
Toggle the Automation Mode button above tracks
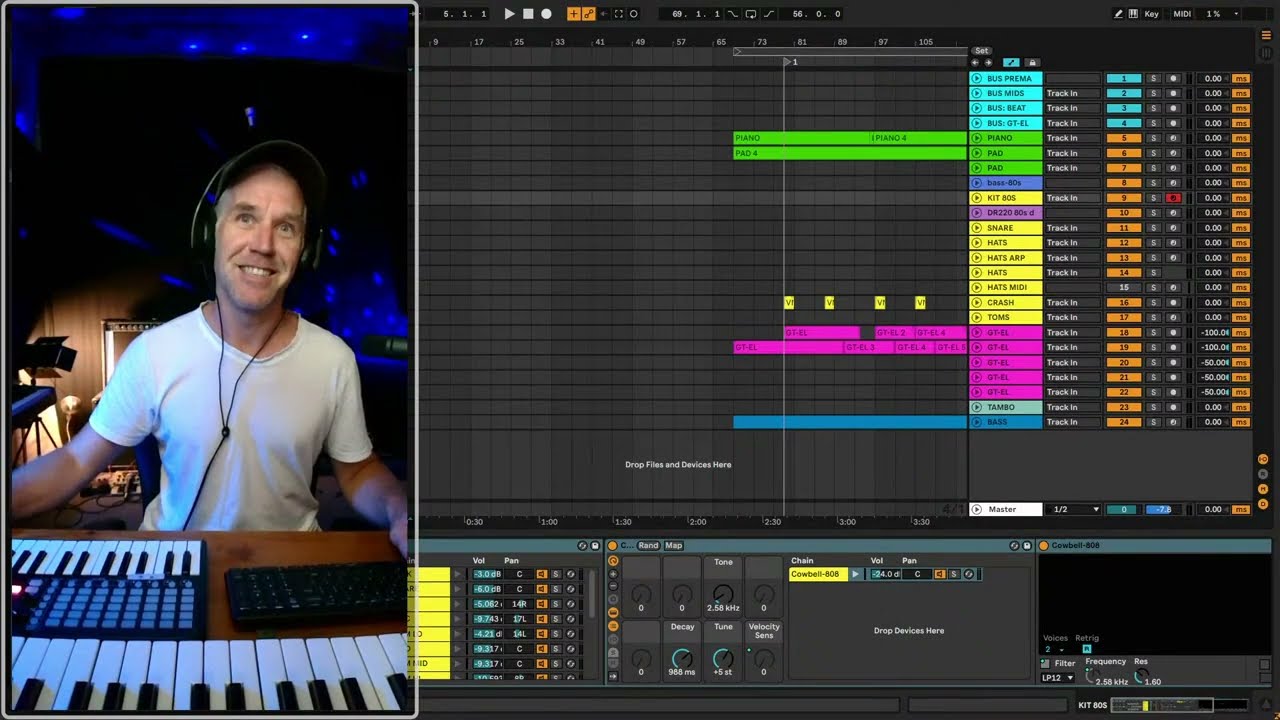1011,63
